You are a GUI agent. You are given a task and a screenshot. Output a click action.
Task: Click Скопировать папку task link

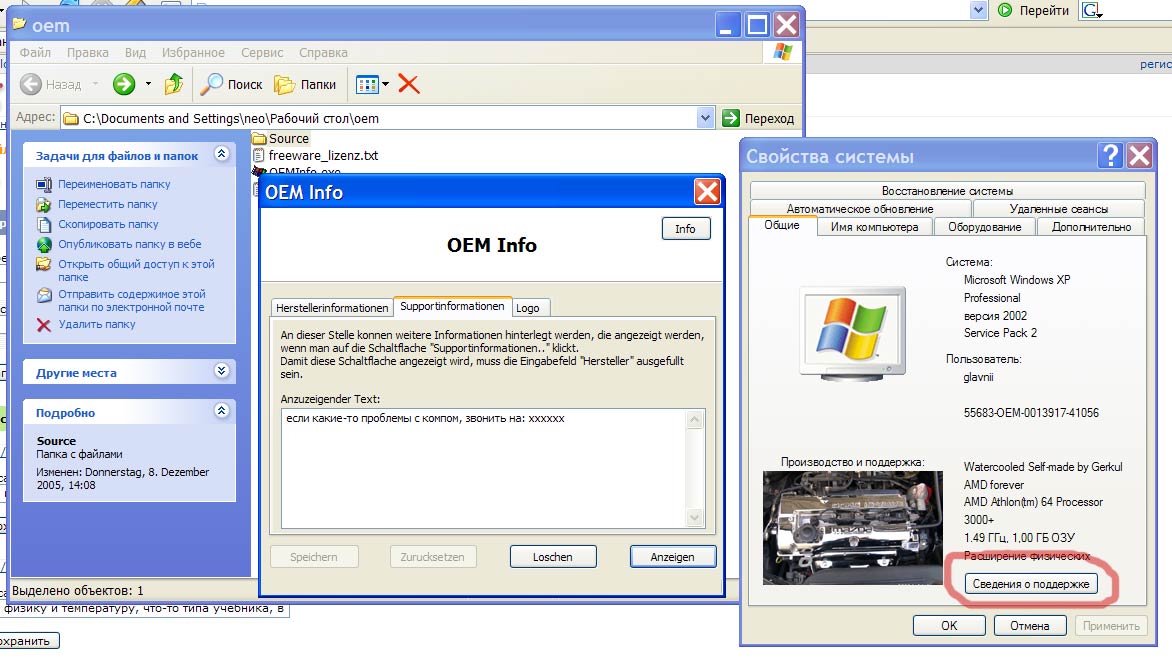click(x=108, y=224)
